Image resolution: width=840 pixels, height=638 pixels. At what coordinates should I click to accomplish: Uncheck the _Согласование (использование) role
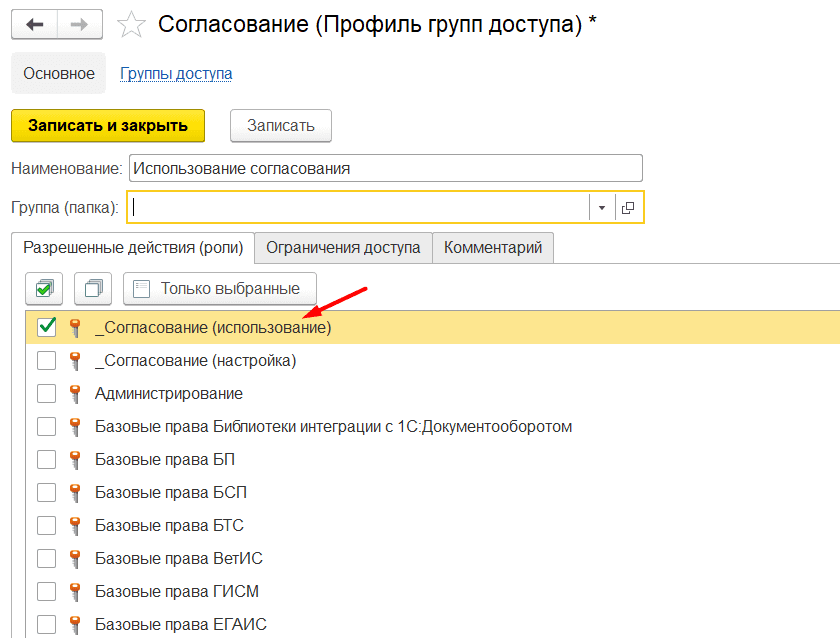click(x=47, y=327)
